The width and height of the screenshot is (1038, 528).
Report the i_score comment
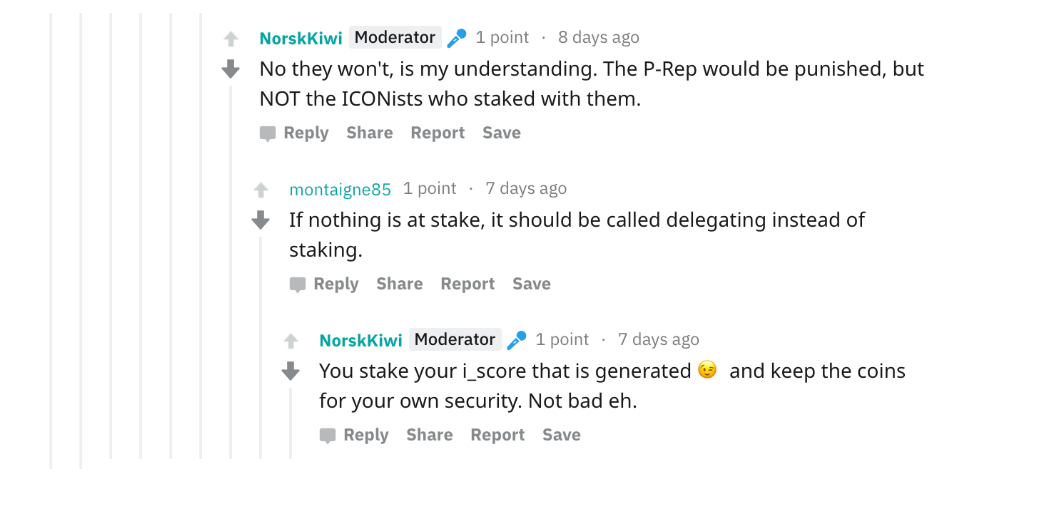[x=497, y=435]
